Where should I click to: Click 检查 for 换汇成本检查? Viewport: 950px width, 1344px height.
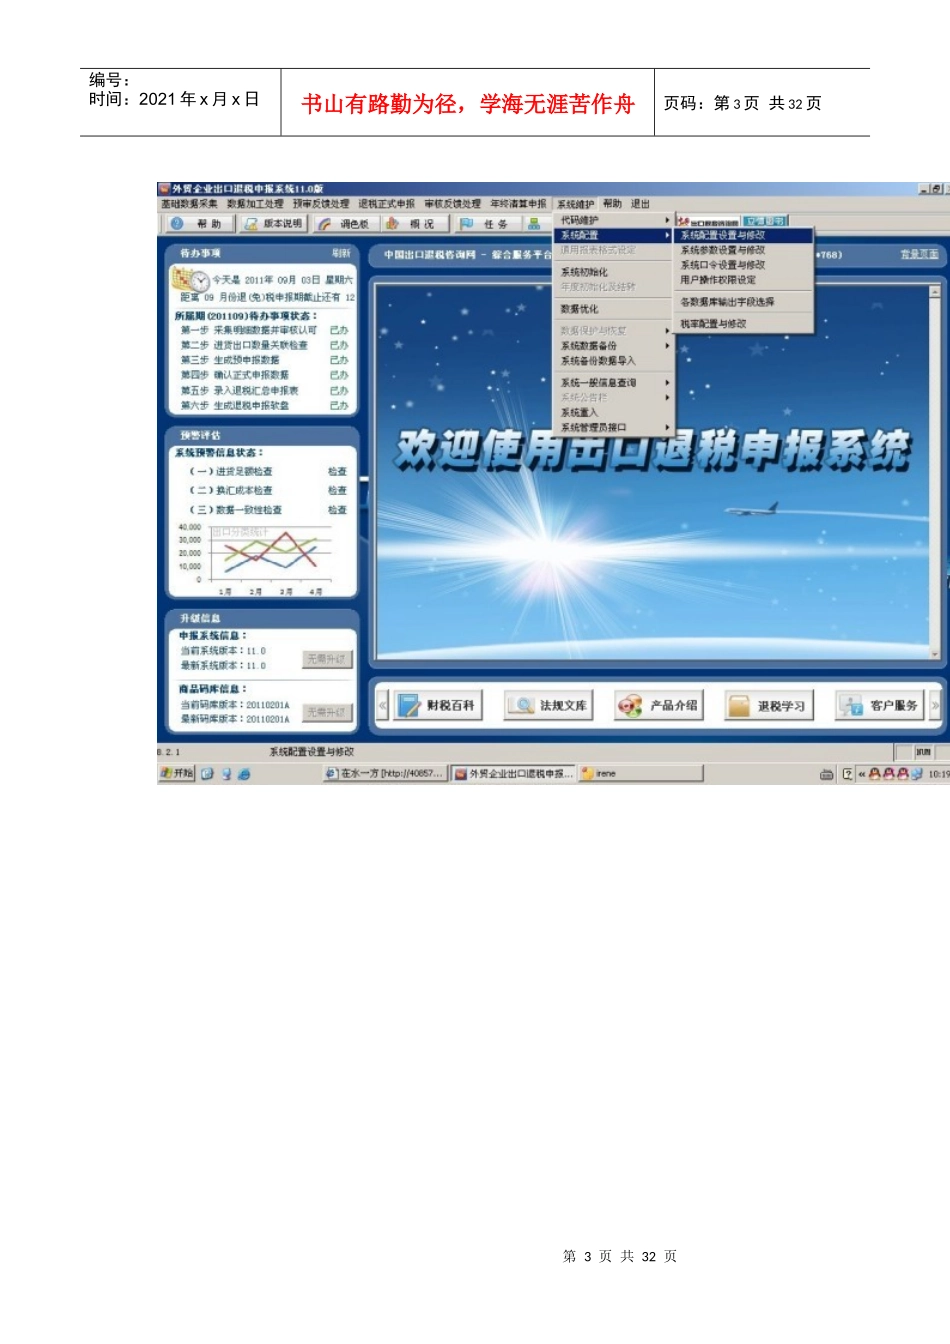[338, 490]
